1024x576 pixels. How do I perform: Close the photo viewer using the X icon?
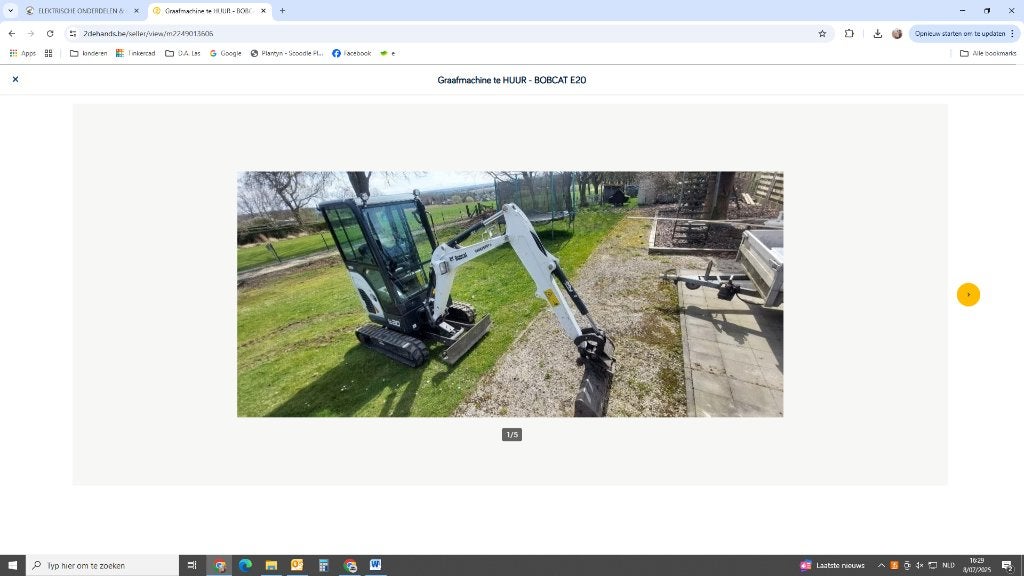(x=15, y=79)
